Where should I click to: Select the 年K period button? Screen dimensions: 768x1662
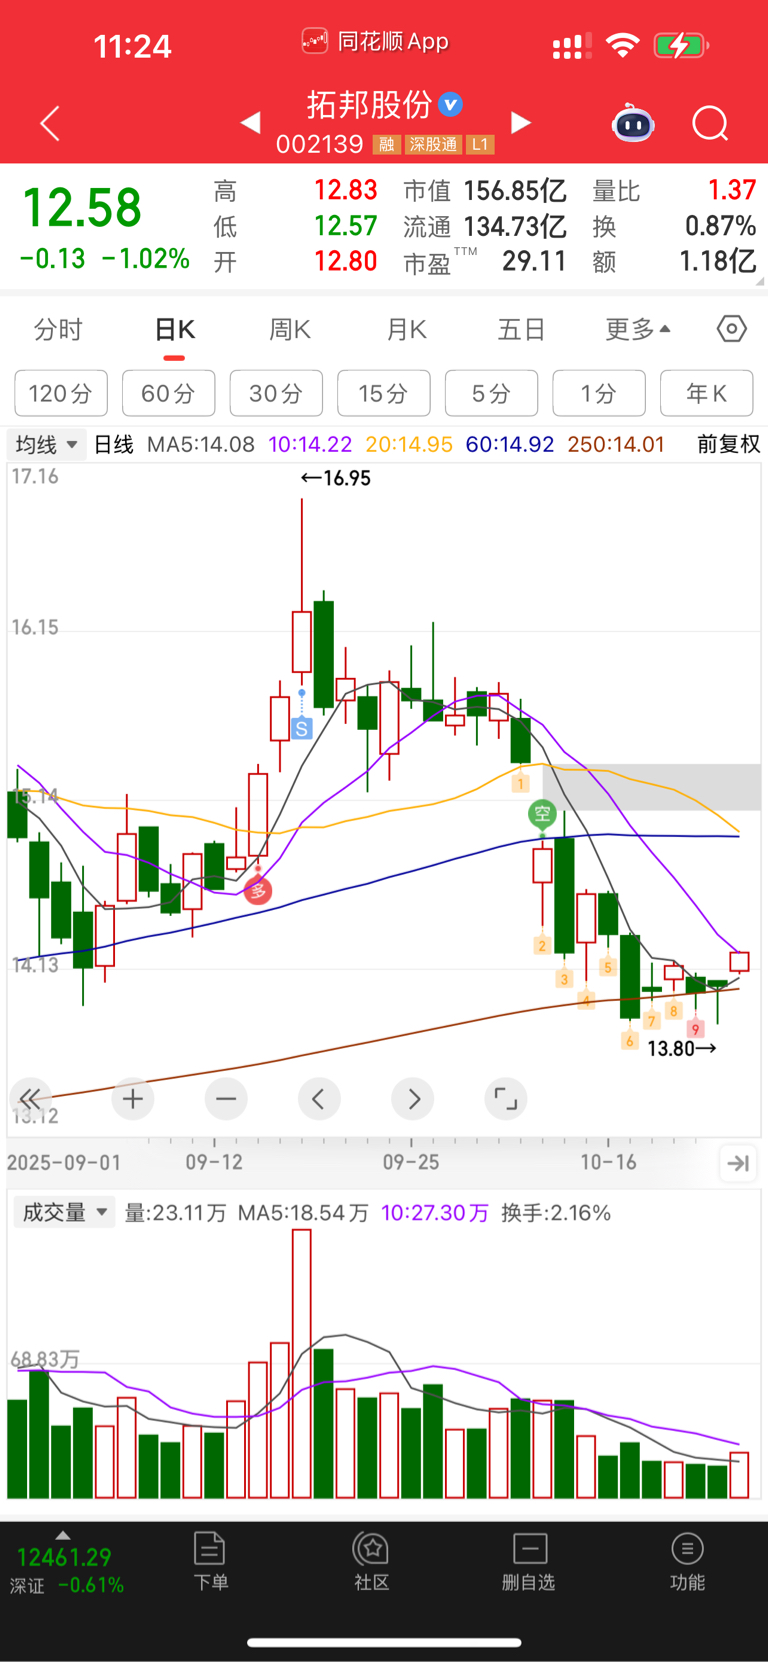click(707, 393)
